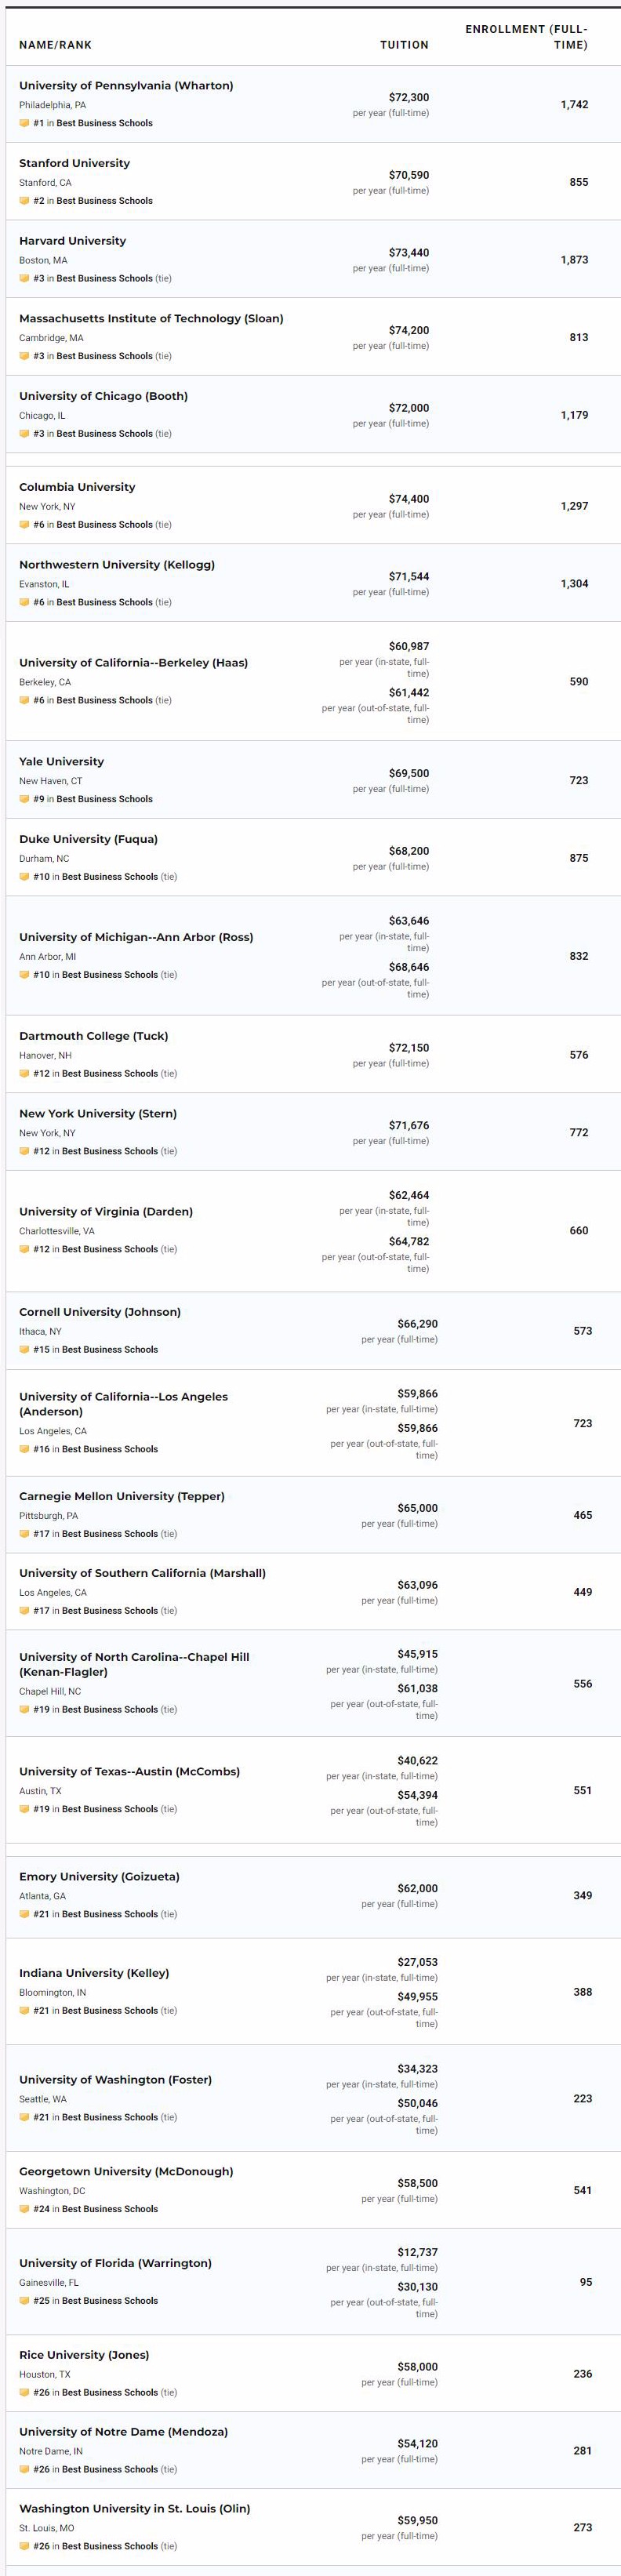Click the badge icon under Stanford University
The image size is (621, 2576).
click(x=24, y=201)
